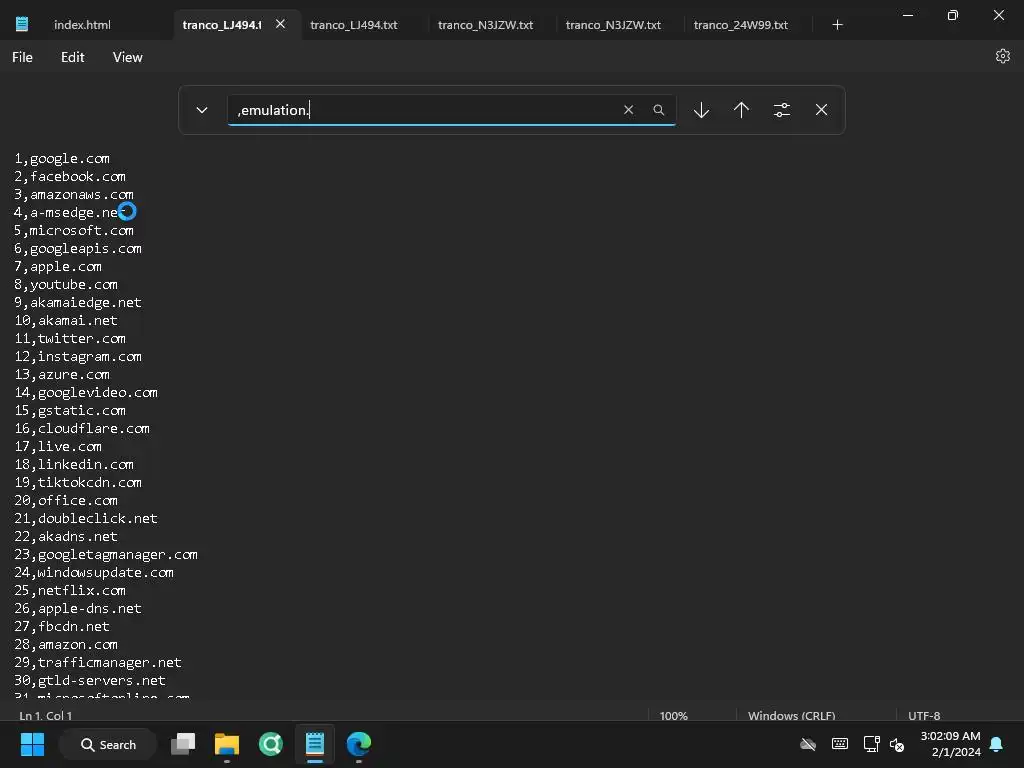Open the notifications bell
Screen dimensions: 1024x768
point(997,744)
